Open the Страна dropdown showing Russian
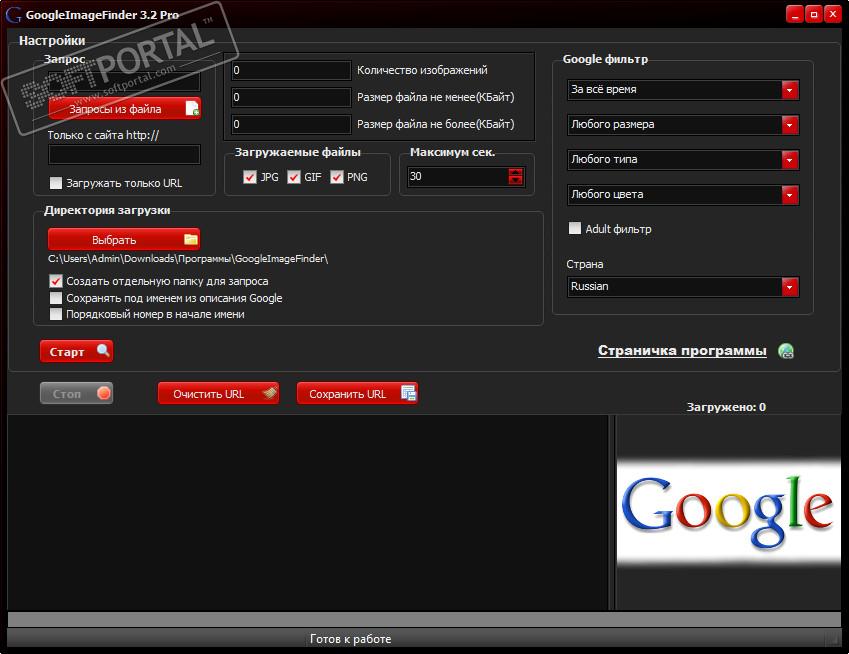849x654 pixels. coord(683,286)
